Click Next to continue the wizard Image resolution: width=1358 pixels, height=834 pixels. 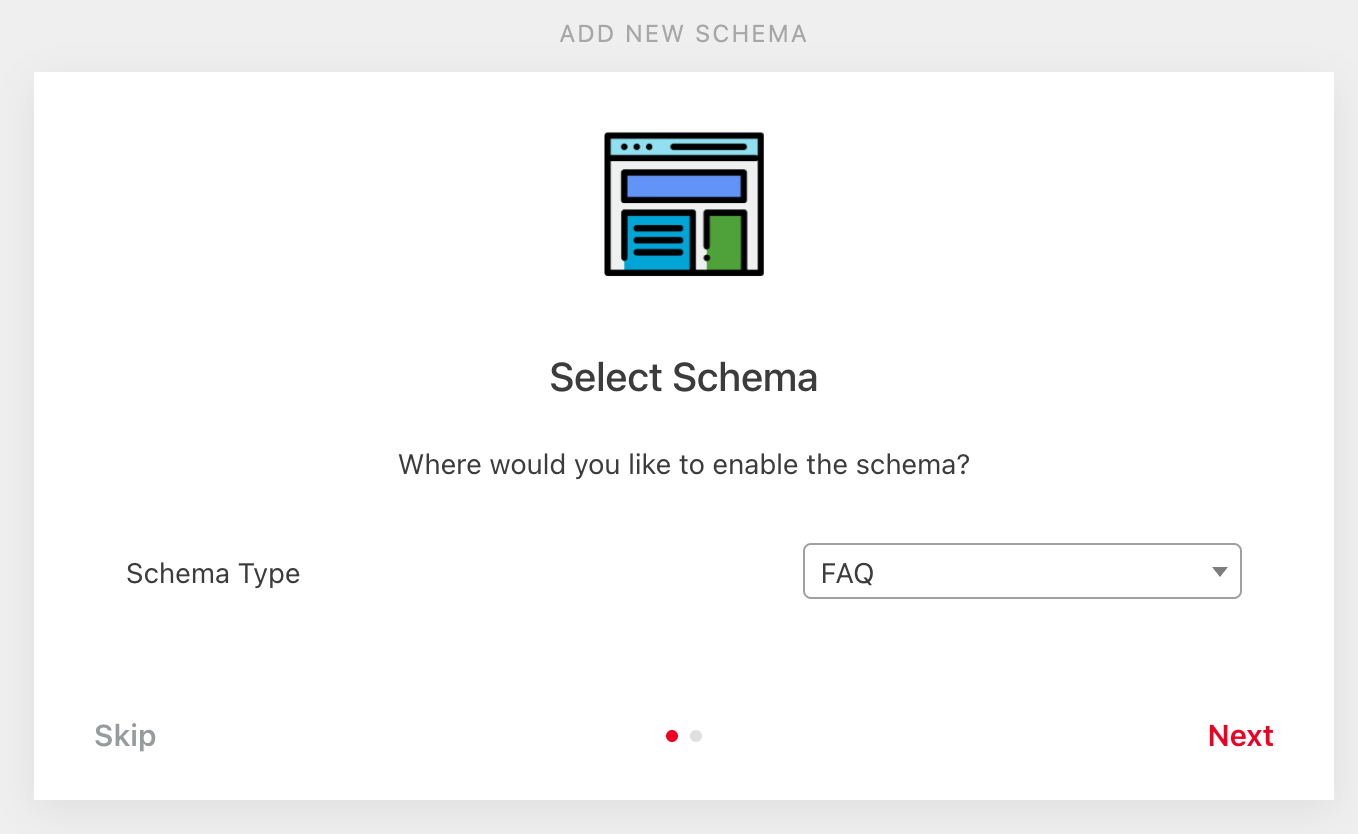1240,736
